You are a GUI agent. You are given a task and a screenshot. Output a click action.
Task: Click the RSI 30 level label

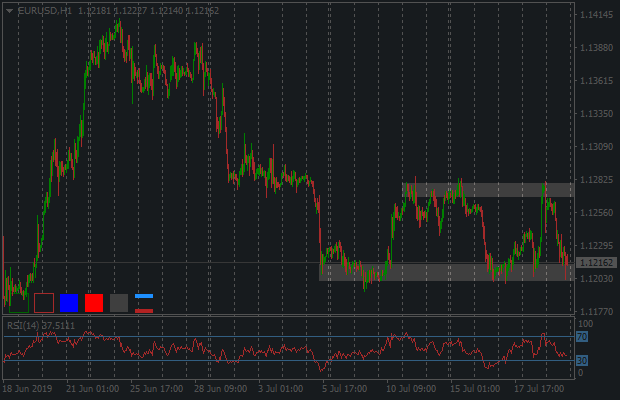click(582, 360)
